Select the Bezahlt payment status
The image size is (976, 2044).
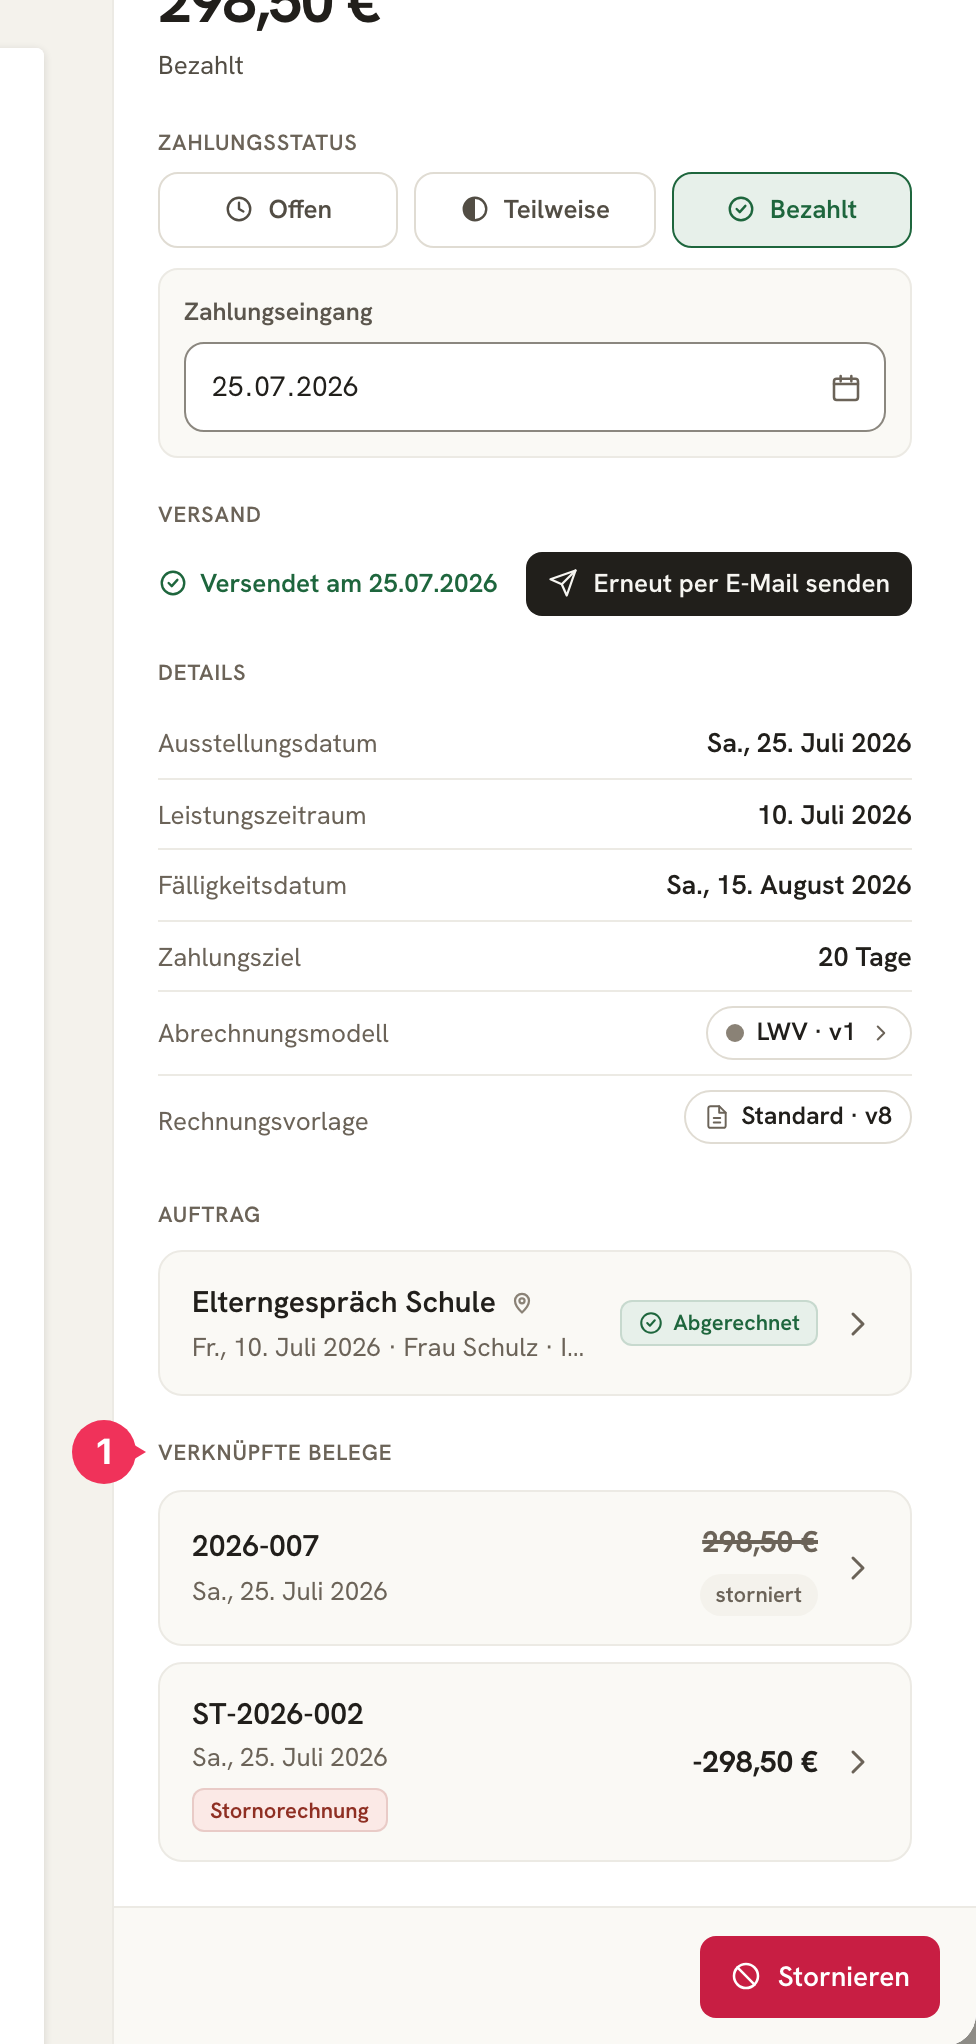tap(792, 209)
